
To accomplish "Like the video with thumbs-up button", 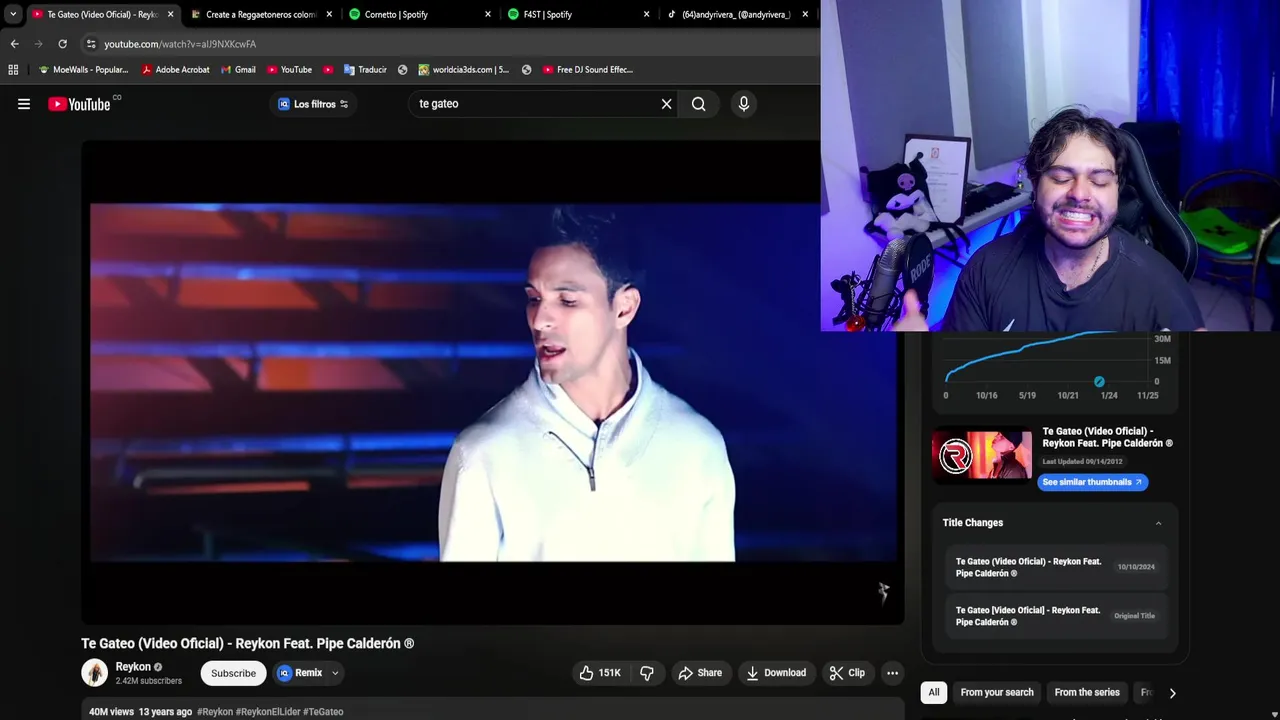I will [600, 673].
